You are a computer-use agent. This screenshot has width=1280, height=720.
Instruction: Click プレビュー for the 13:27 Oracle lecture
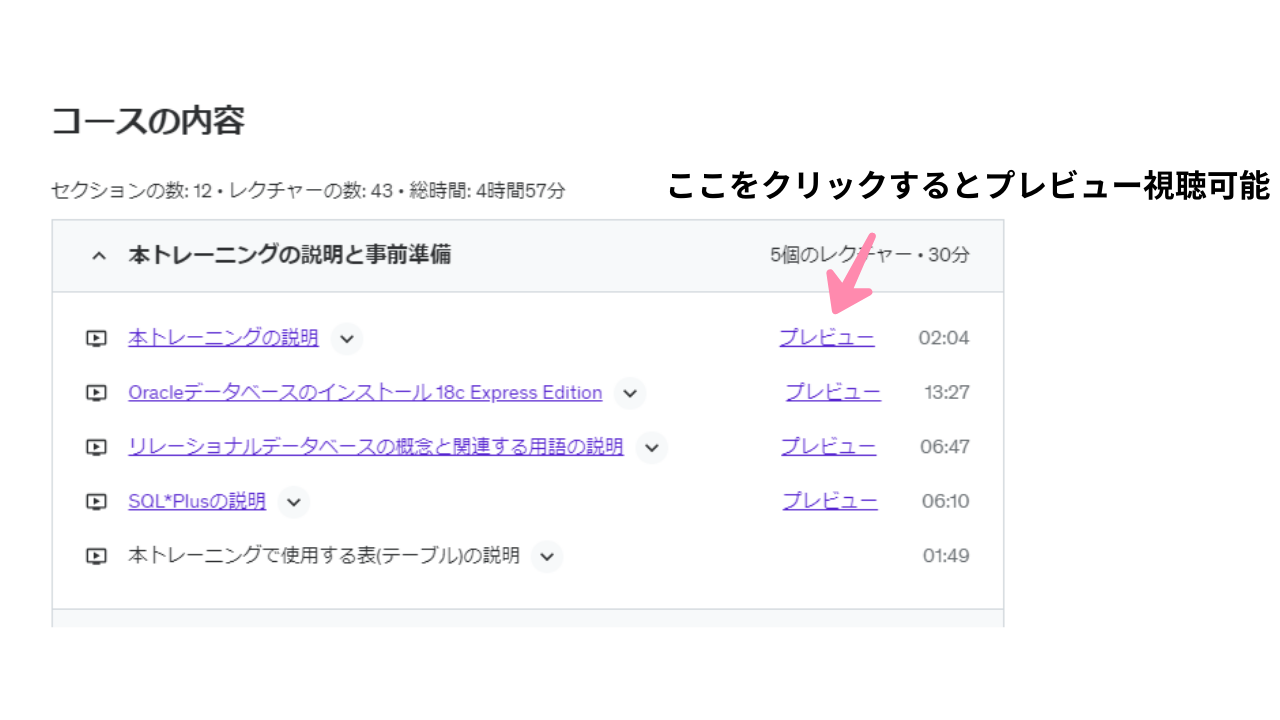coord(833,393)
